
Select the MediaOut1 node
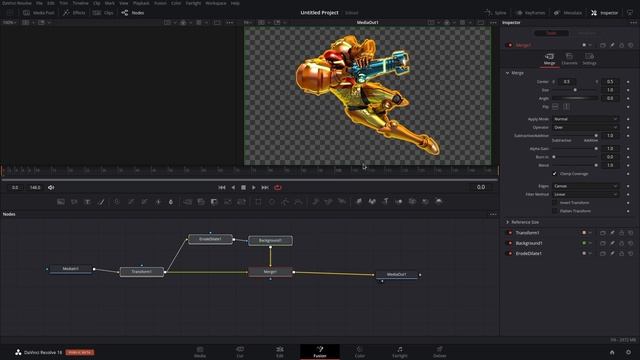coord(396,275)
